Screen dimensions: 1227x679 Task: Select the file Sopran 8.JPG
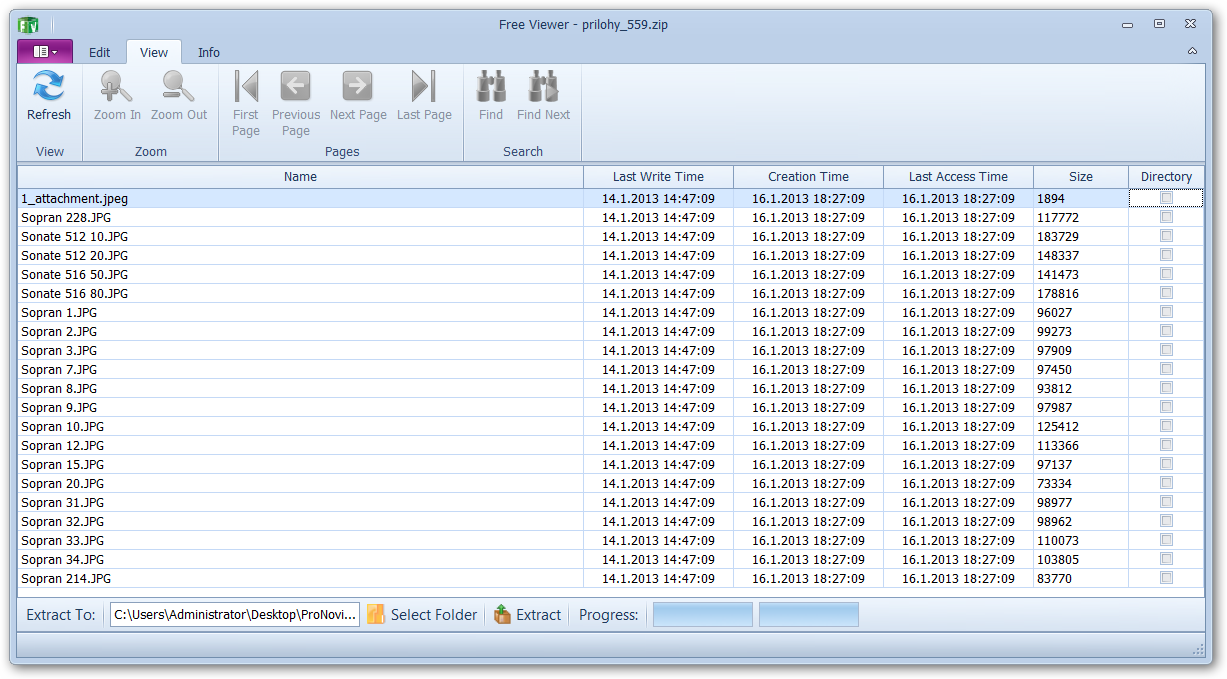click(59, 389)
